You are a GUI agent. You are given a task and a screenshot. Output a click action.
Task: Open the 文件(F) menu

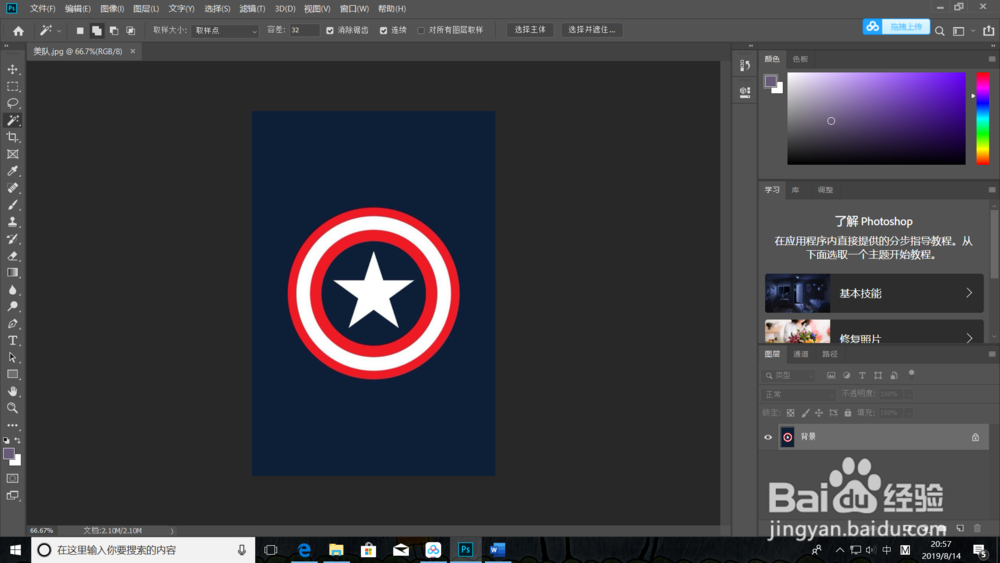click(42, 9)
